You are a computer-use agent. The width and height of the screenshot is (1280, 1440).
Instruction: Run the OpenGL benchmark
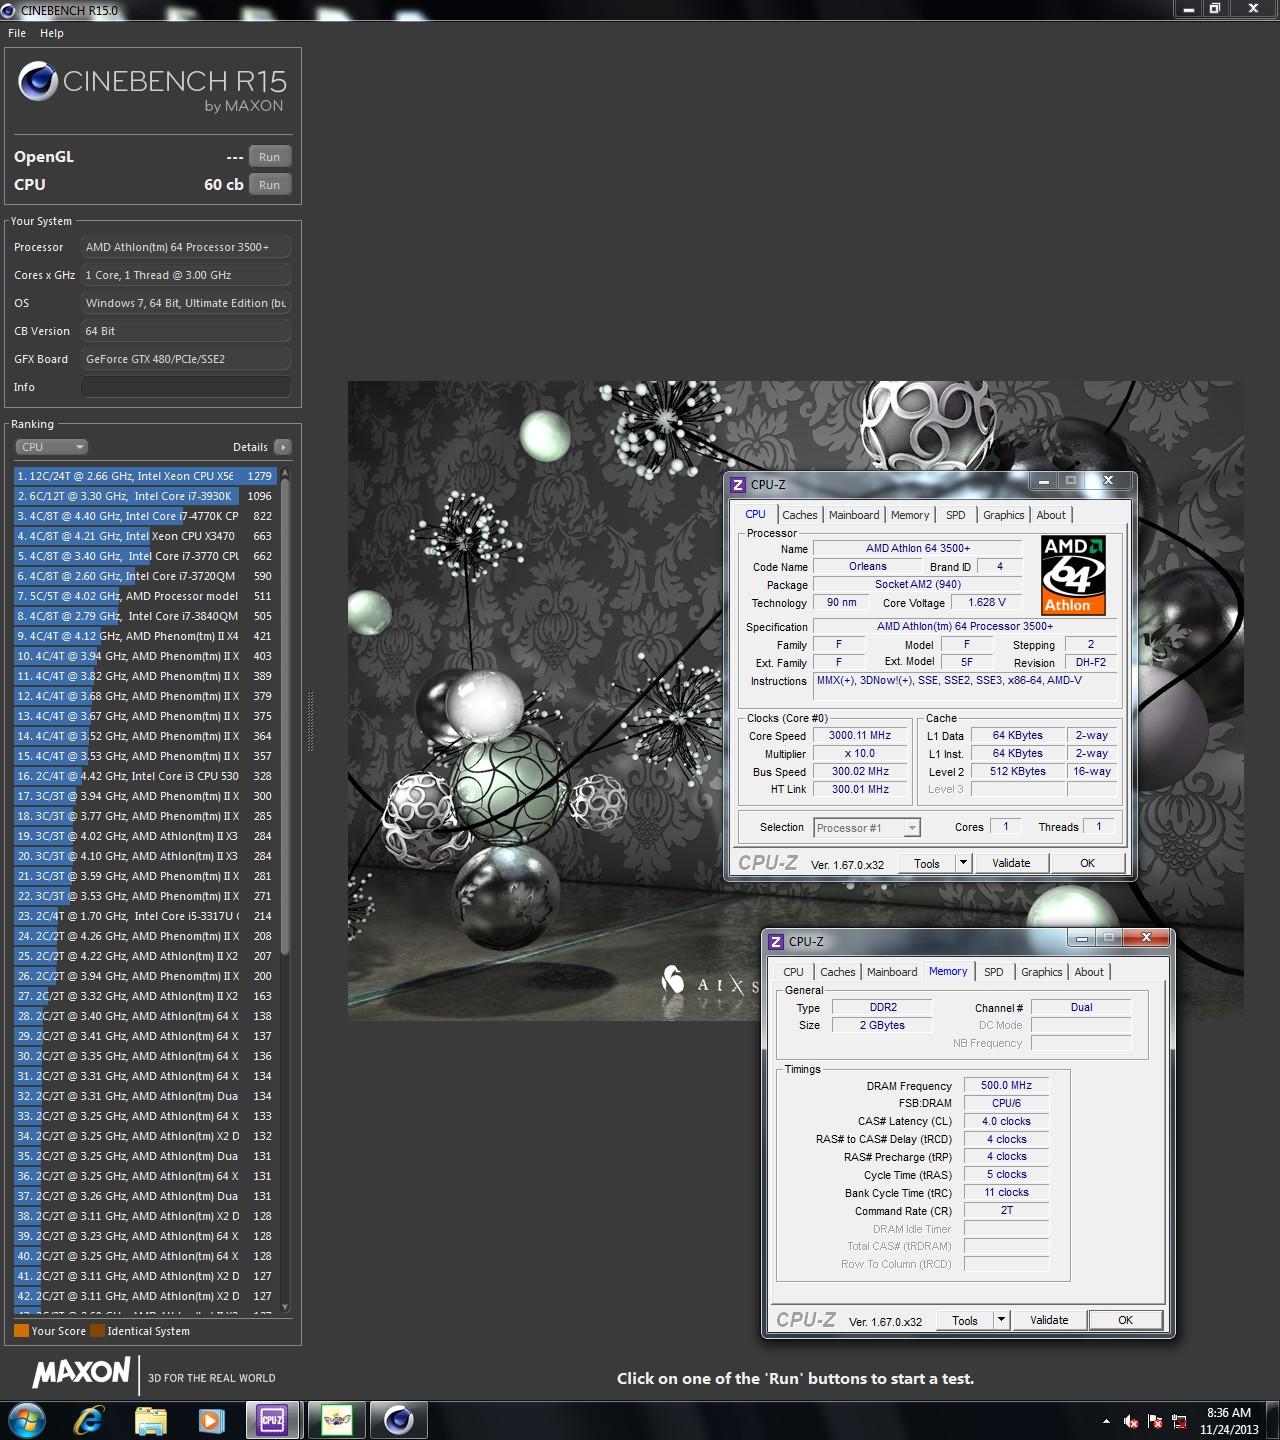[x=270, y=157]
